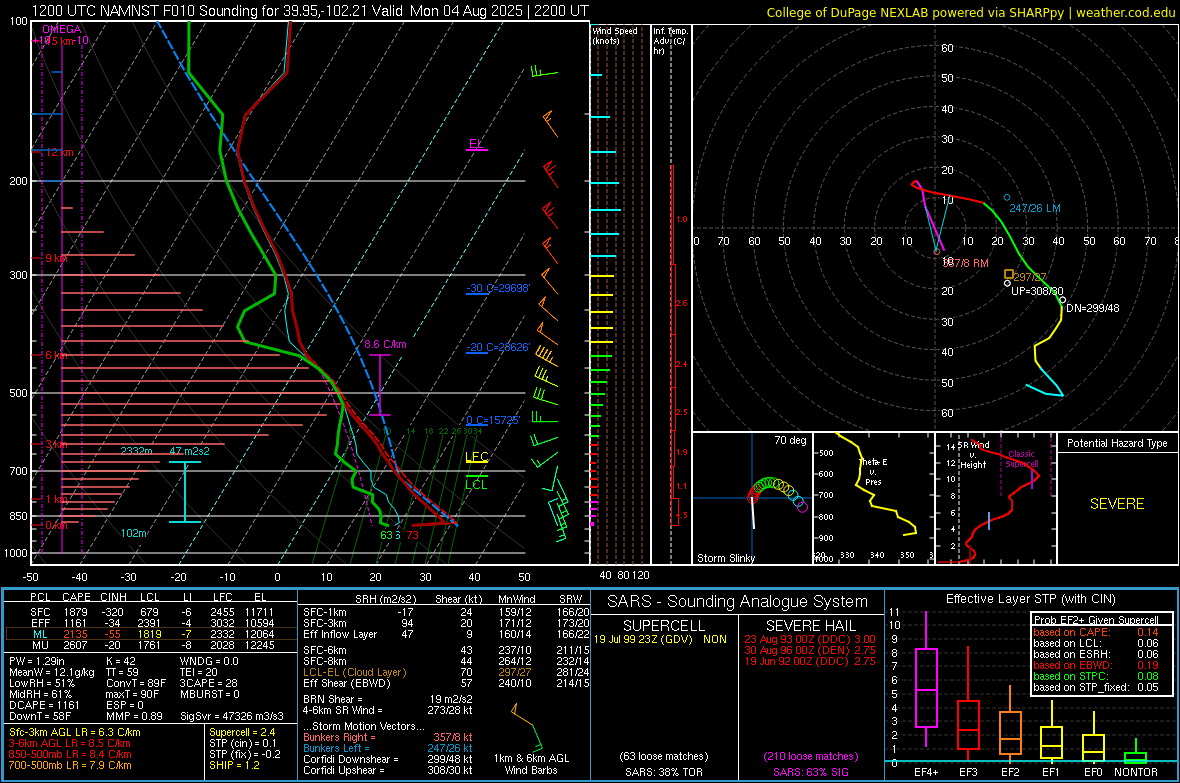Select the based on CAPE probability row
Image resolution: width=1180 pixels, height=783 pixels.
click(x=1096, y=632)
